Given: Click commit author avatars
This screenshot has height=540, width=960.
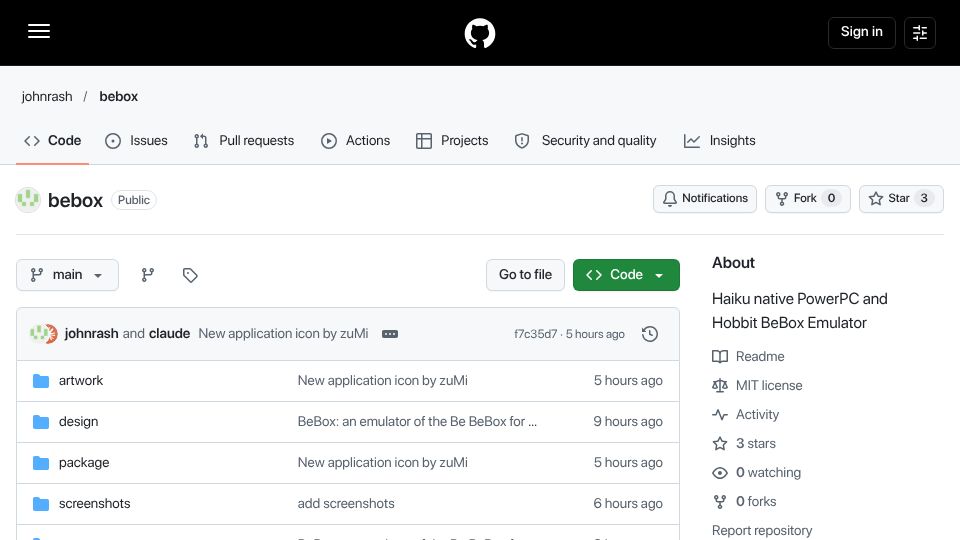Looking at the screenshot, I should pyautogui.click(x=43, y=334).
